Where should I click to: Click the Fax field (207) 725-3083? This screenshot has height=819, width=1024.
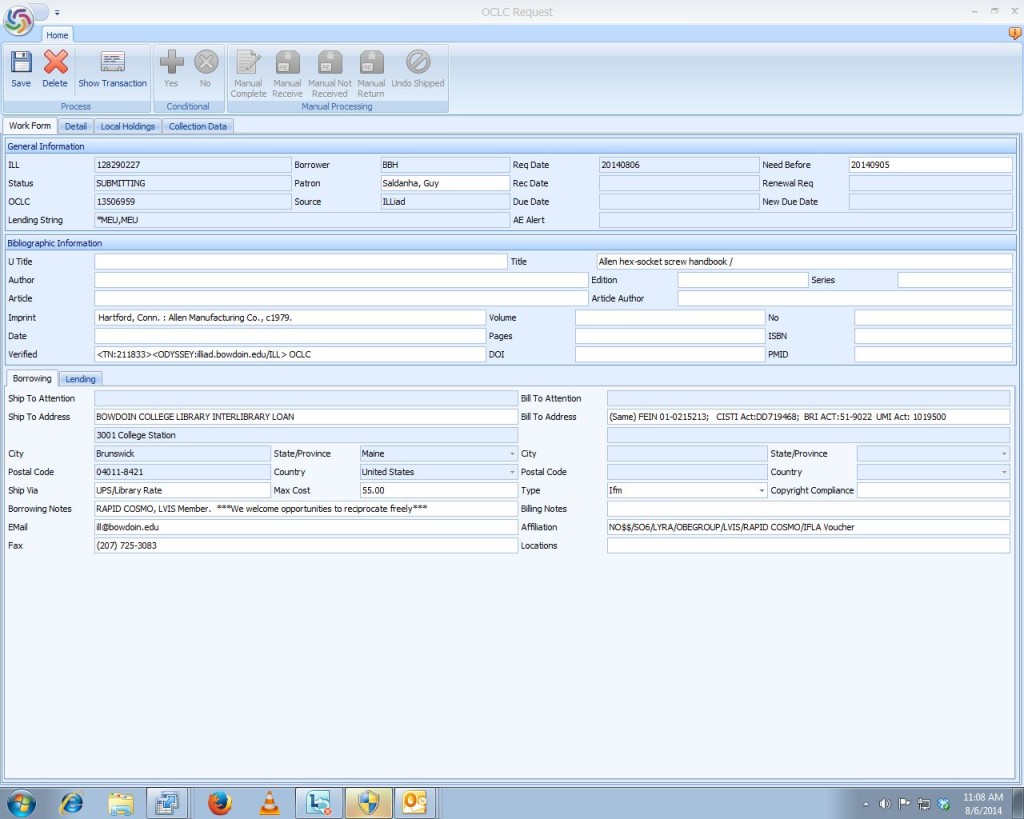click(306, 545)
